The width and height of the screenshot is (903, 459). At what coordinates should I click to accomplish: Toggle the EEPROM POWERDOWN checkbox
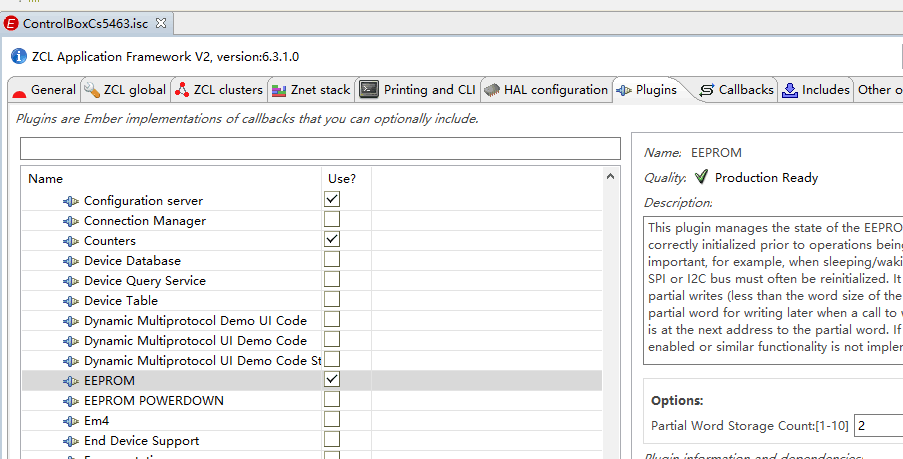(332, 400)
